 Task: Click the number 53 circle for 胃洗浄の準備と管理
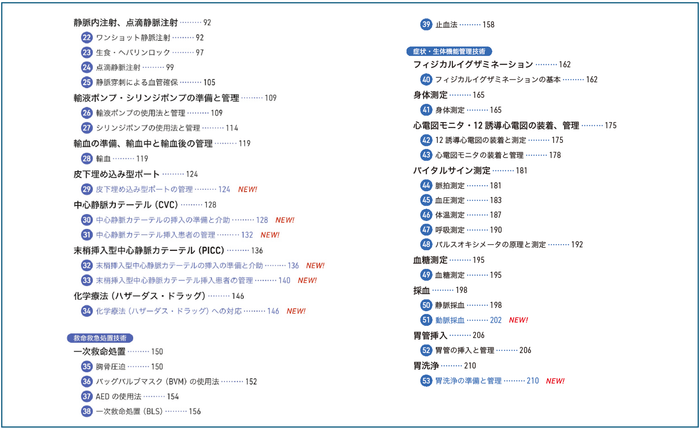(426, 381)
